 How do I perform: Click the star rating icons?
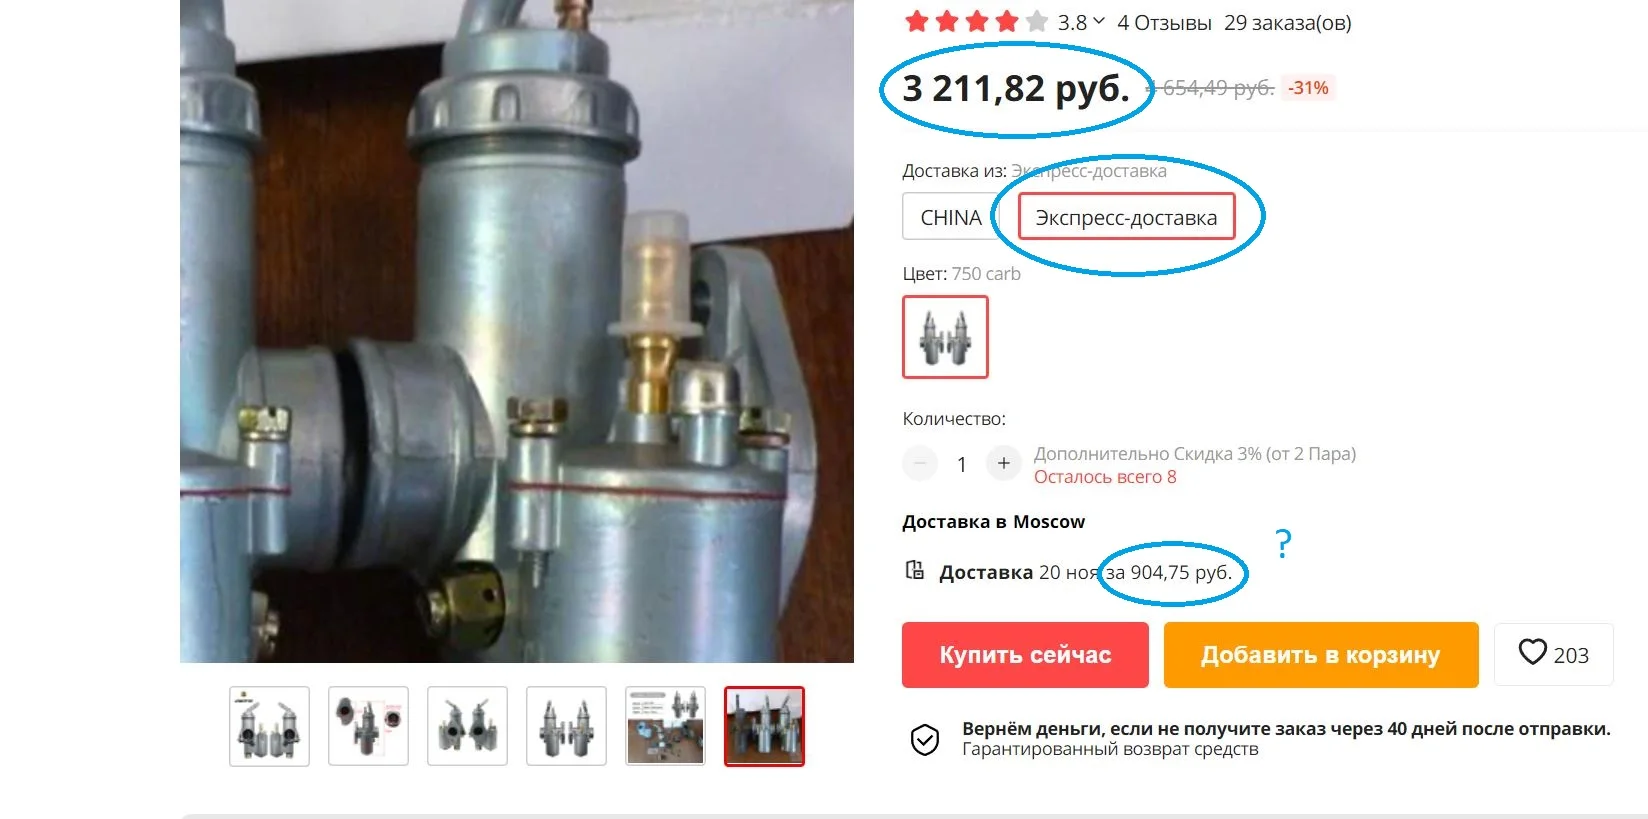click(976, 21)
